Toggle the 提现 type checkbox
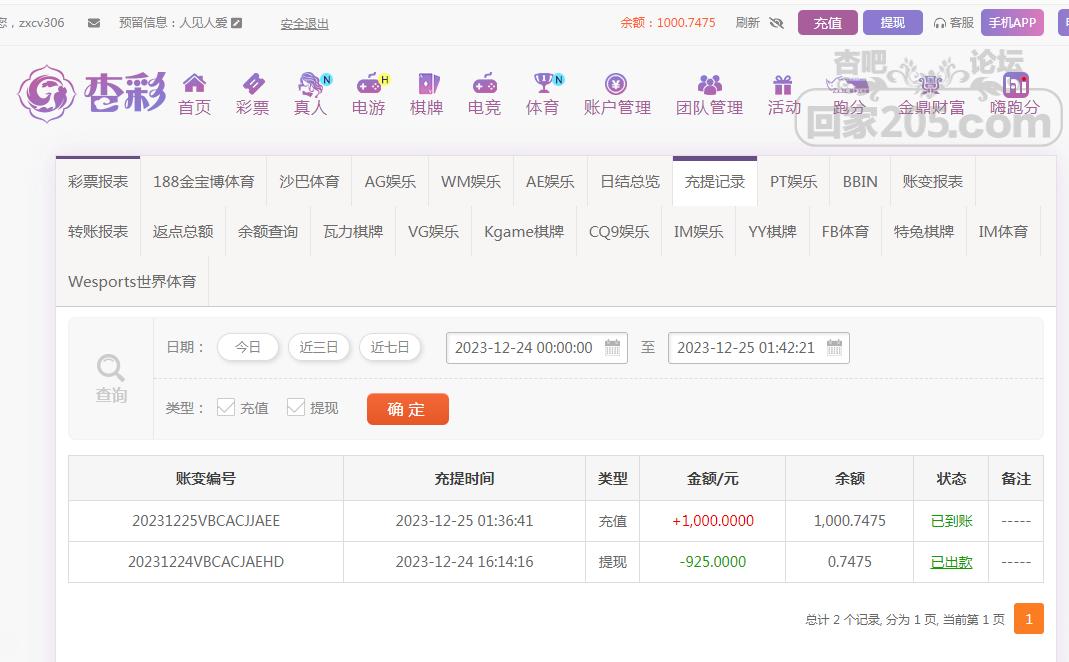 click(296, 407)
